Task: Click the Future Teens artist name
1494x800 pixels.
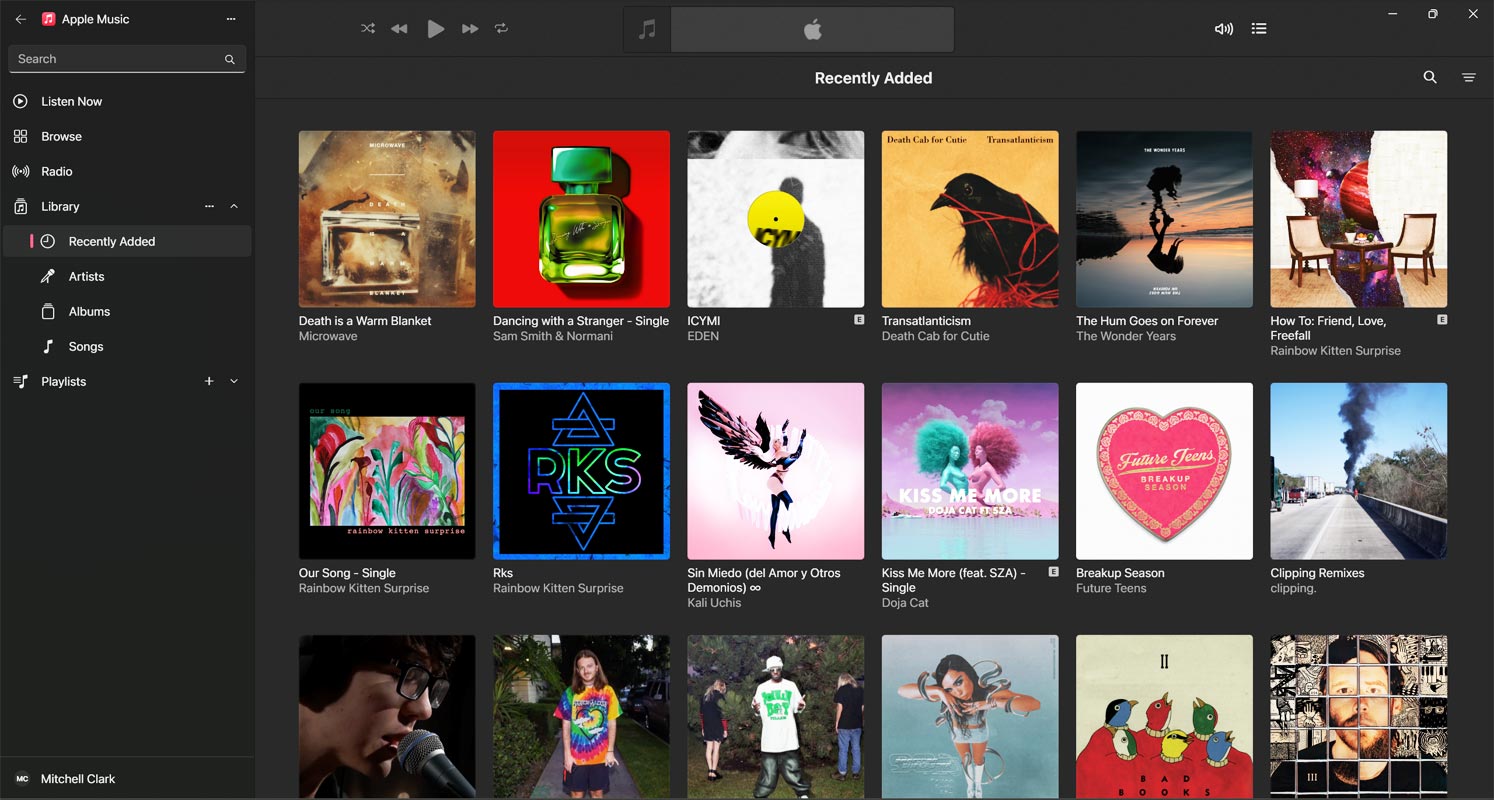Action: point(1111,589)
